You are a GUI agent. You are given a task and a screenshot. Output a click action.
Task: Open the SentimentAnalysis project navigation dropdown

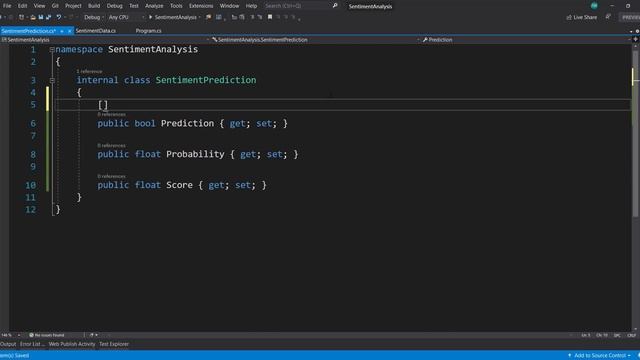(105, 40)
